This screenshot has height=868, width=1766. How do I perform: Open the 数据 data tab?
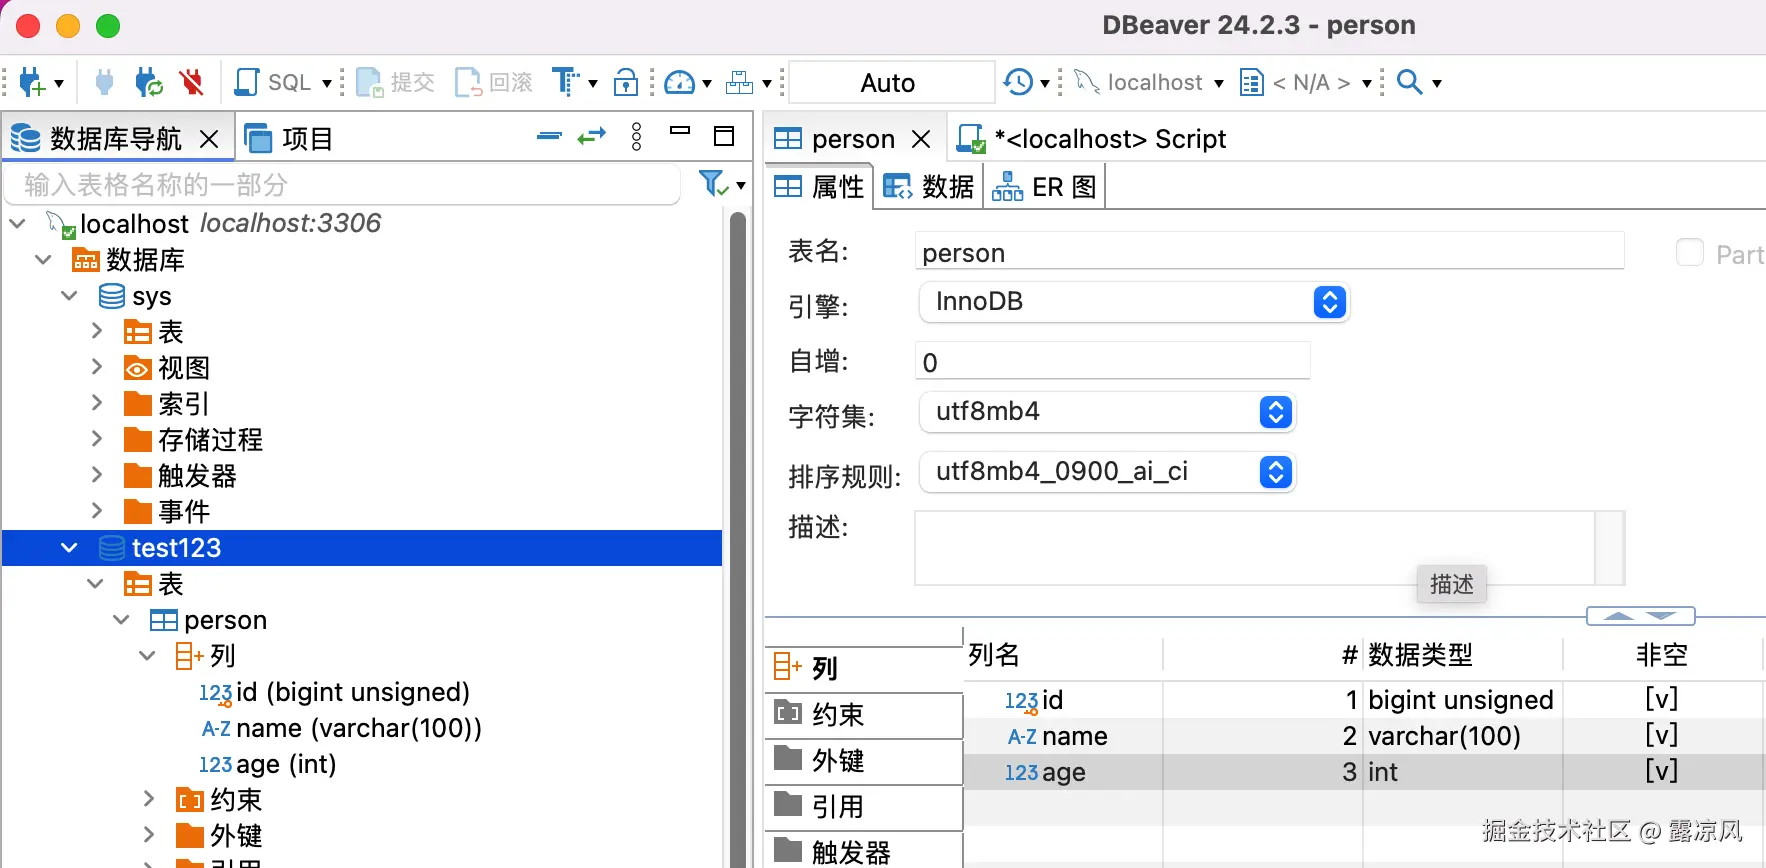pyautogui.click(x=928, y=187)
